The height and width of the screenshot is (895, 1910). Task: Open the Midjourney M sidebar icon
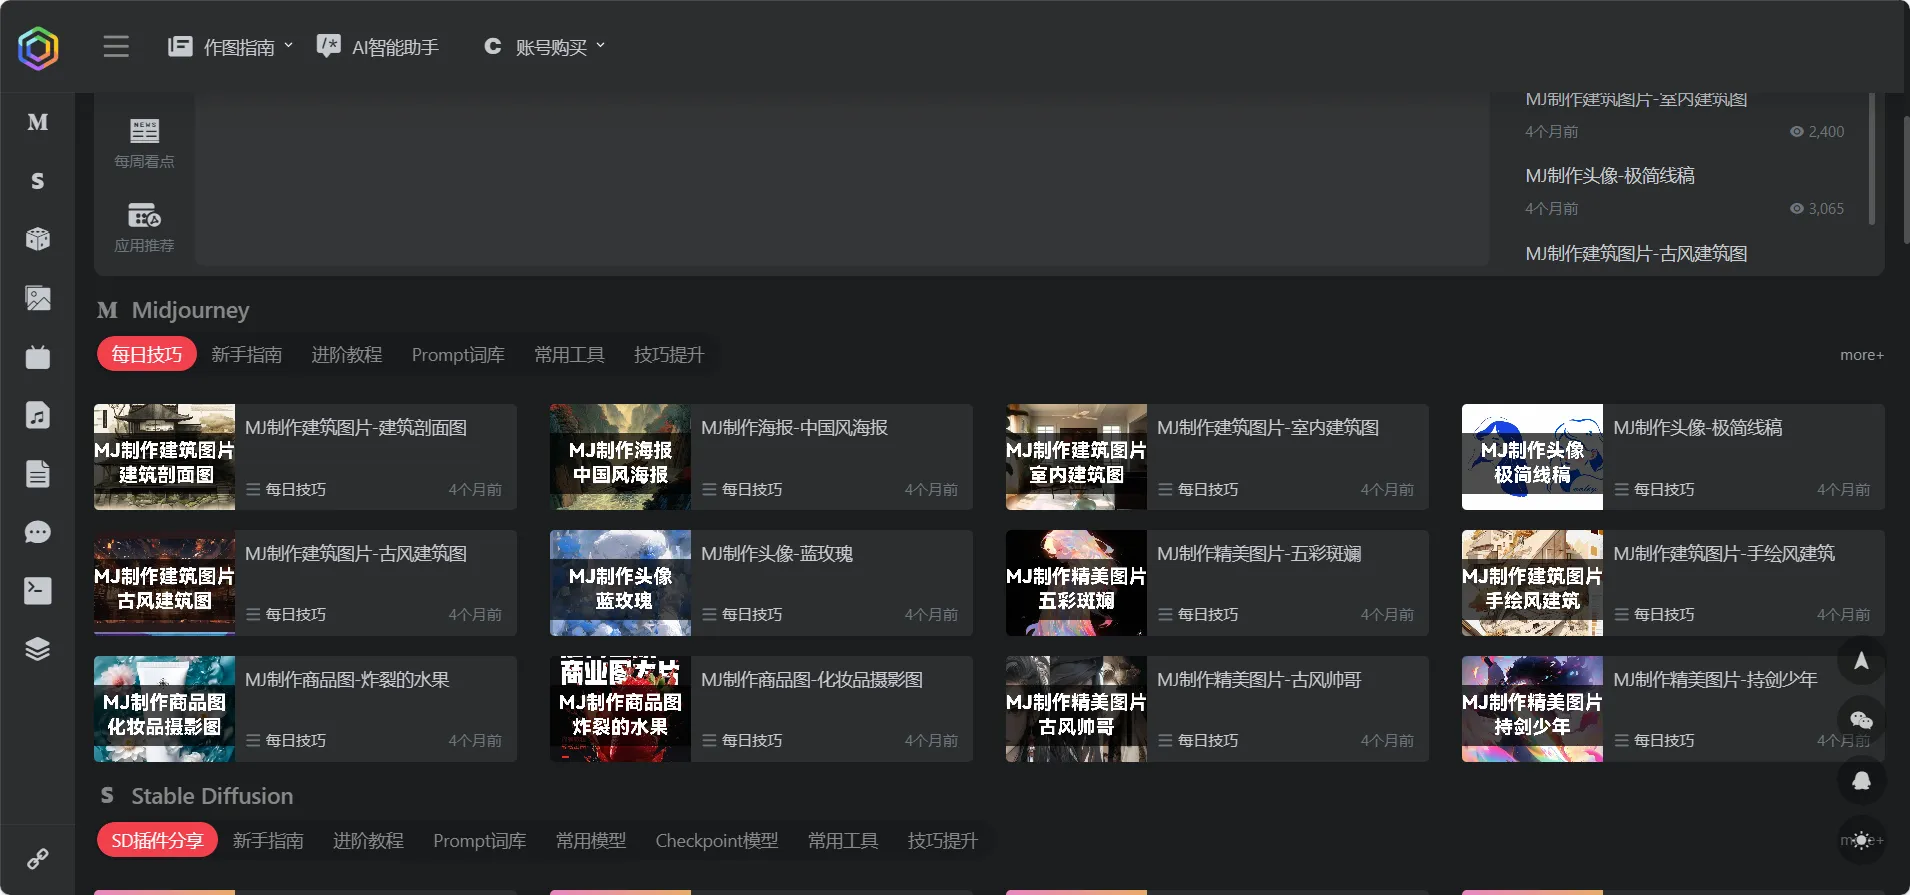point(38,122)
